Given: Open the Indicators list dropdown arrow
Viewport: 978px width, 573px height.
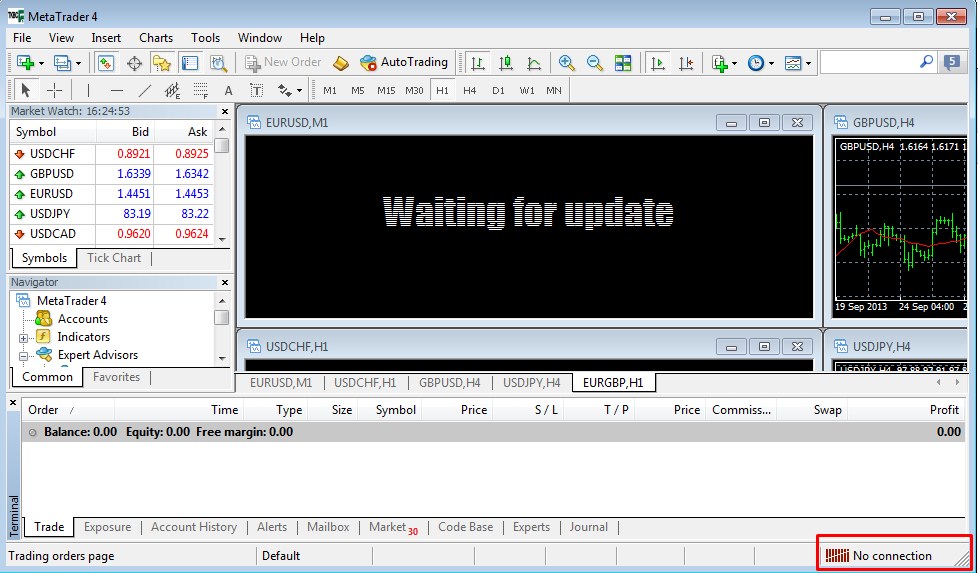Looking at the screenshot, I should [x=735, y=63].
